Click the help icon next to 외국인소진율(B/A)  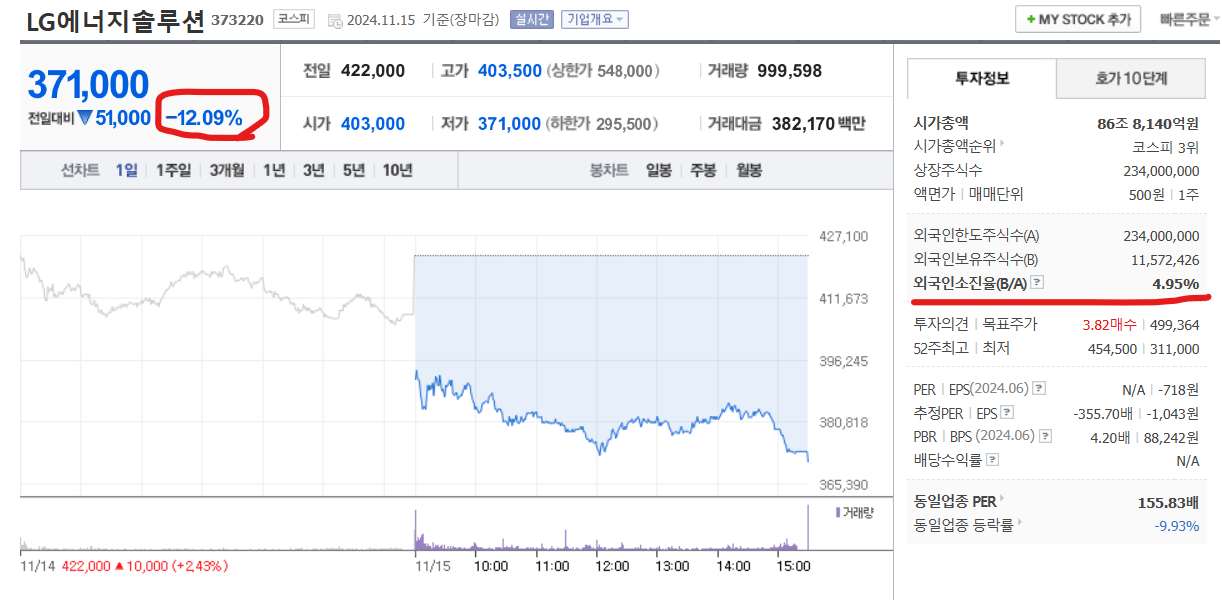tap(1037, 284)
